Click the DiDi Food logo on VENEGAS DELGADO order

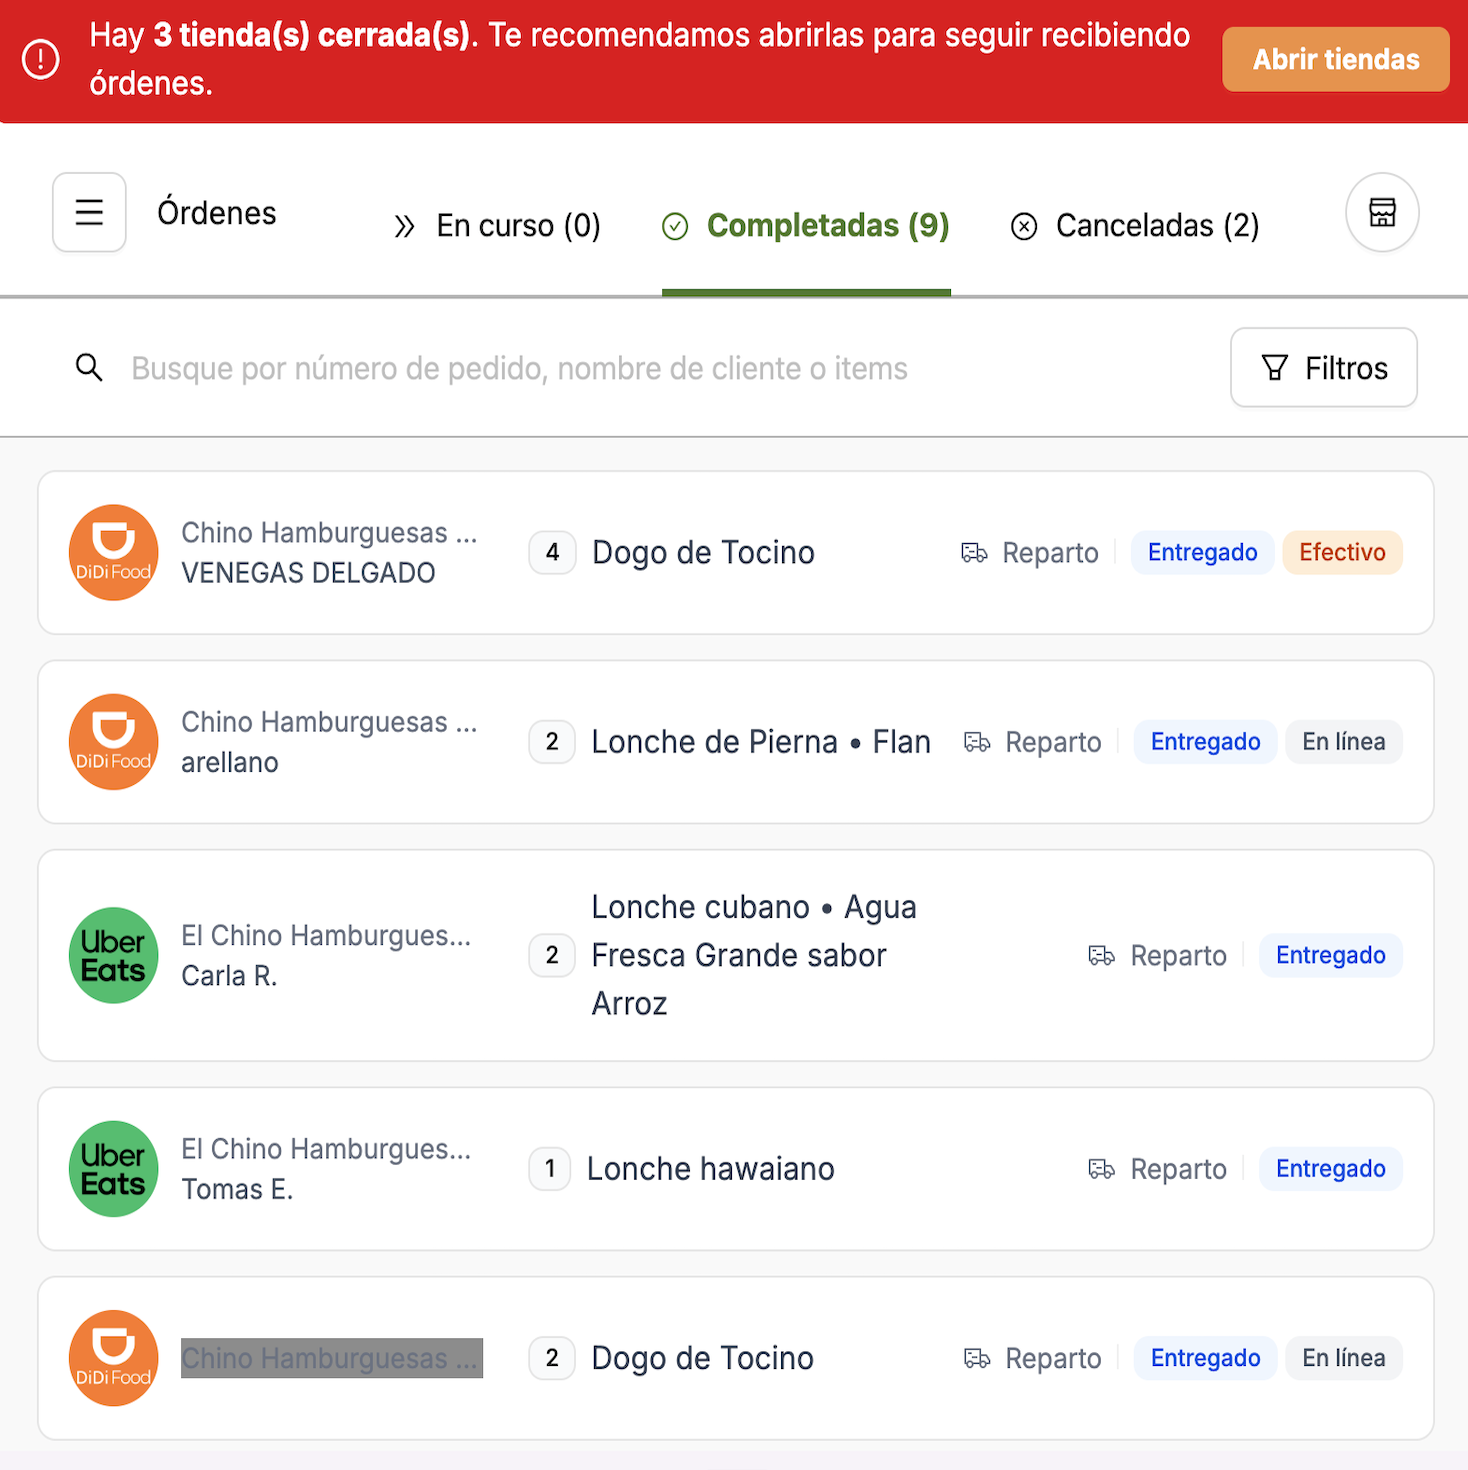pos(114,553)
